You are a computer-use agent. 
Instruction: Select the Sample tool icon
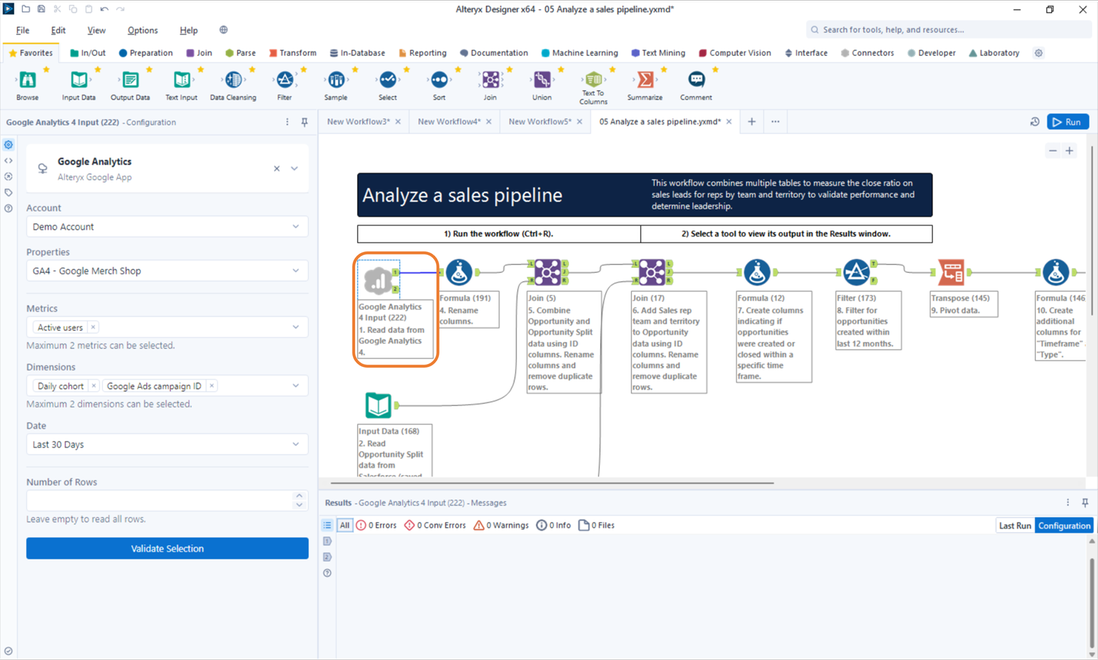(x=336, y=80)
